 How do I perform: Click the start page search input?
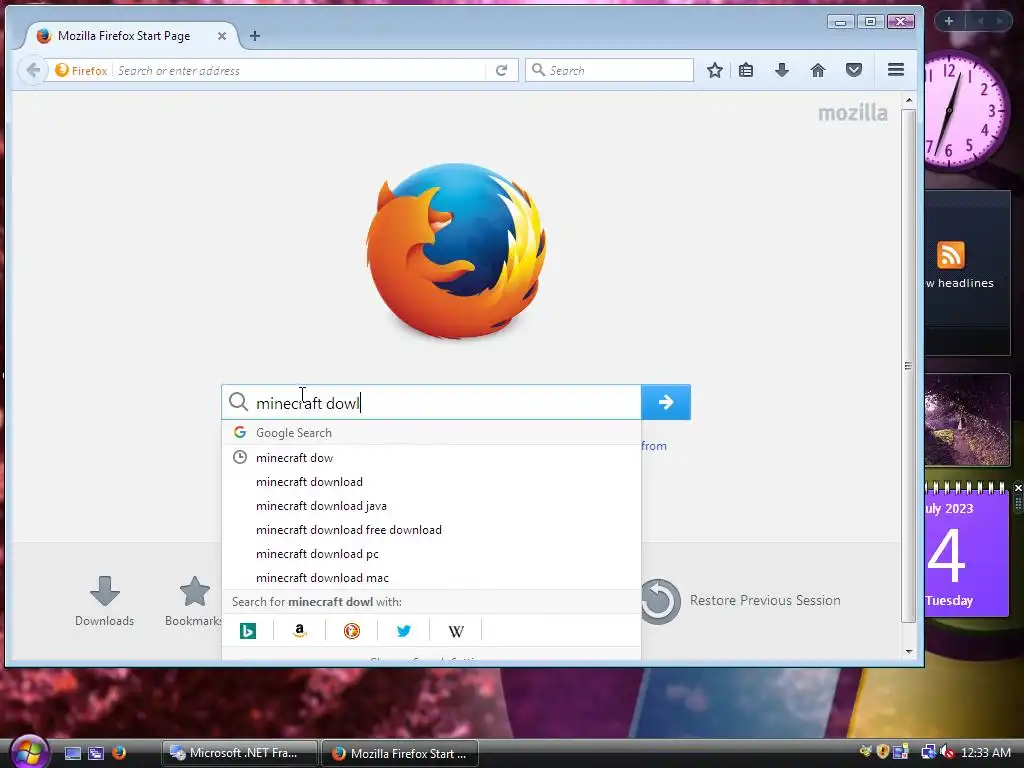click(432, 402)
